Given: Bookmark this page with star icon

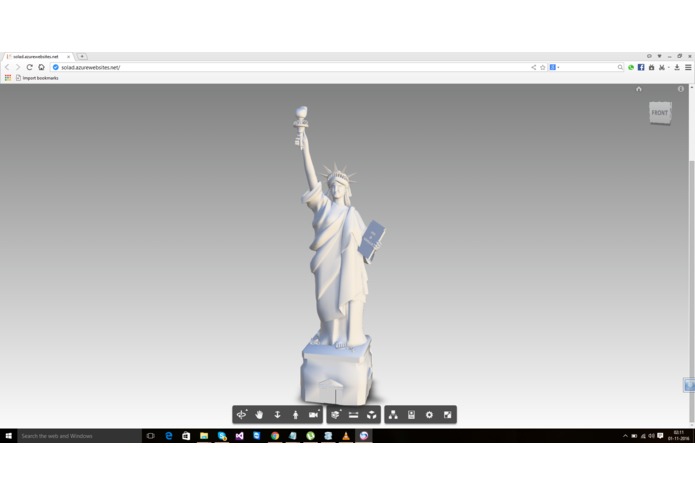Looking at the screenshot, I should (543, 67).
